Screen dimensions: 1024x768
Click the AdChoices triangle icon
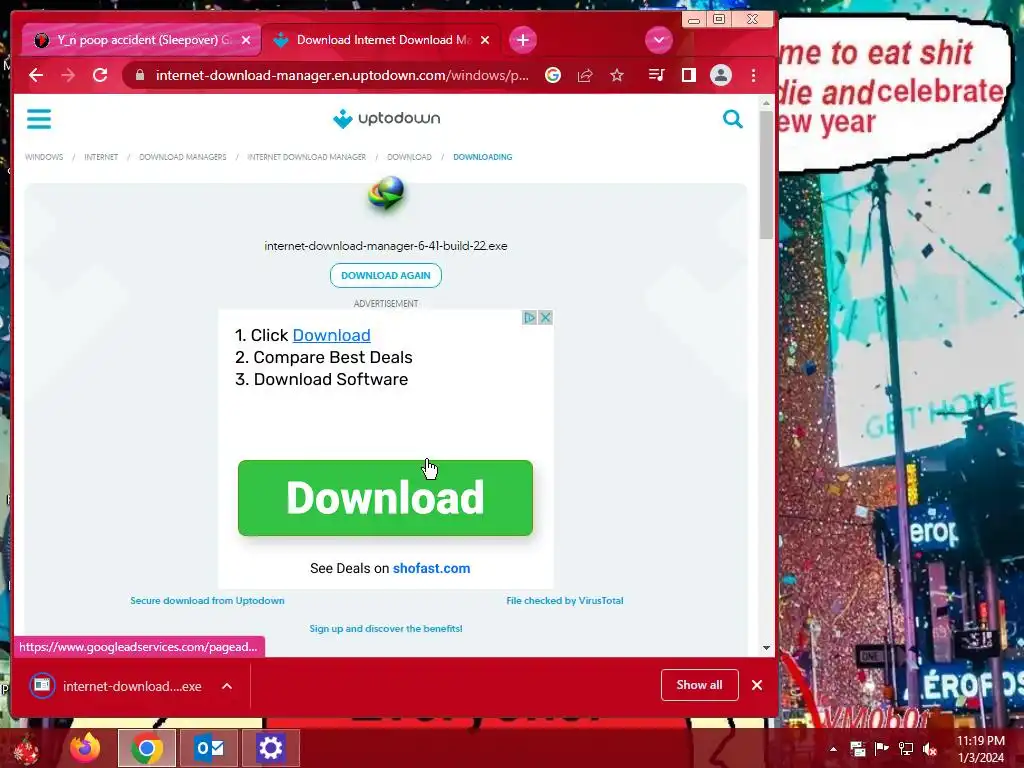(x=530, y=317)
